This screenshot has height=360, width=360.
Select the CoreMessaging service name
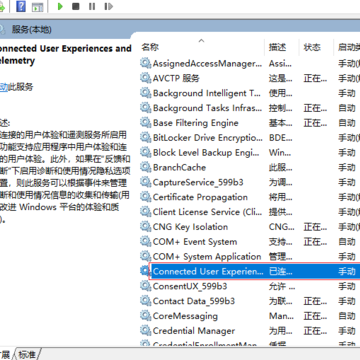click(x=185, y=316)
